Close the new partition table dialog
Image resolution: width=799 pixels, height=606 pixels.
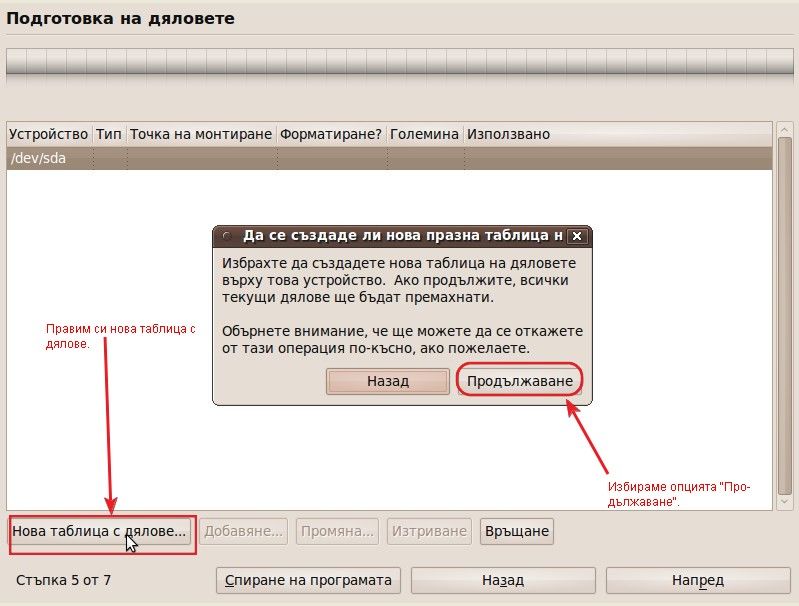pos(577,236)
